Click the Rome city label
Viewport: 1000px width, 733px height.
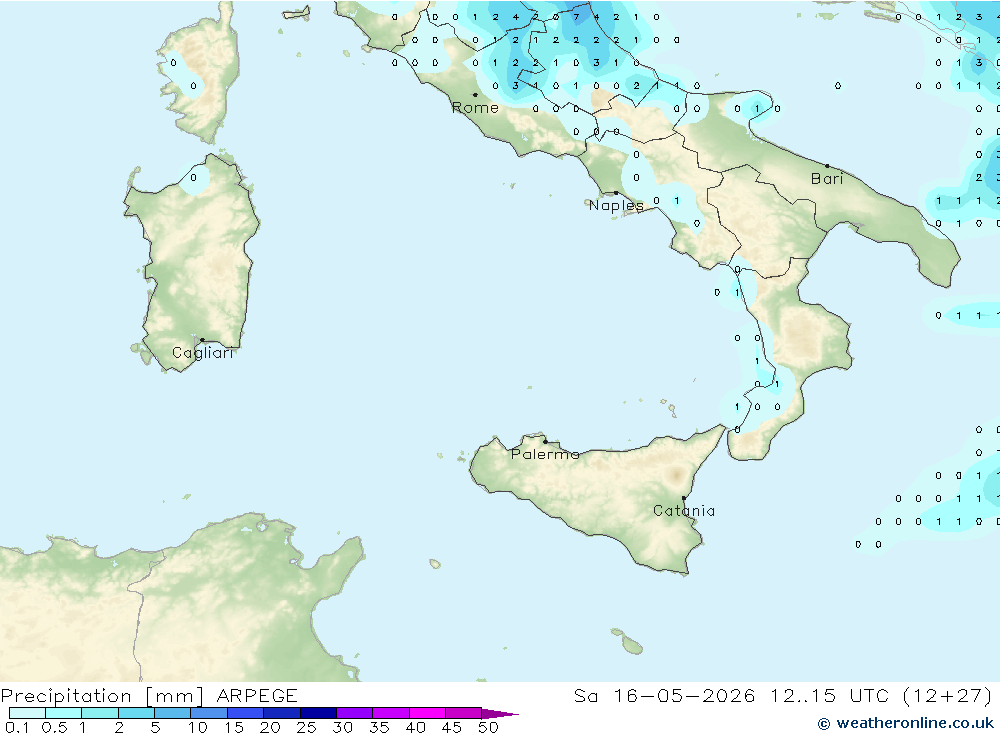pyautogui.click(x=475, y=108)
